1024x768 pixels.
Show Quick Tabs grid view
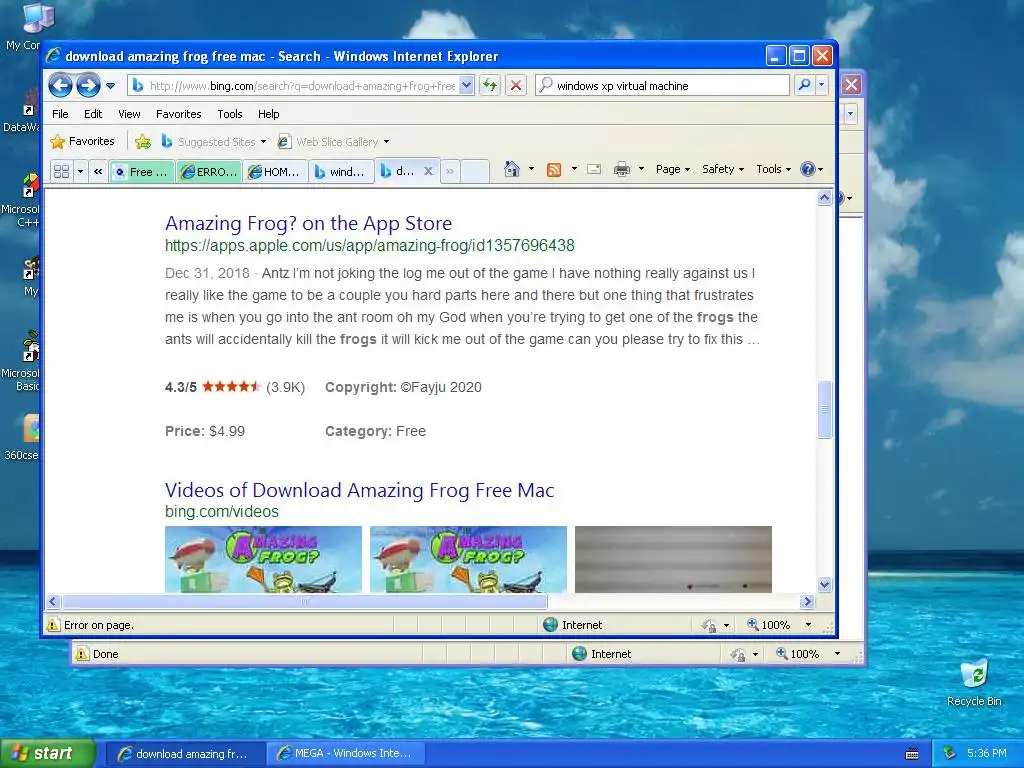[61, 171]
